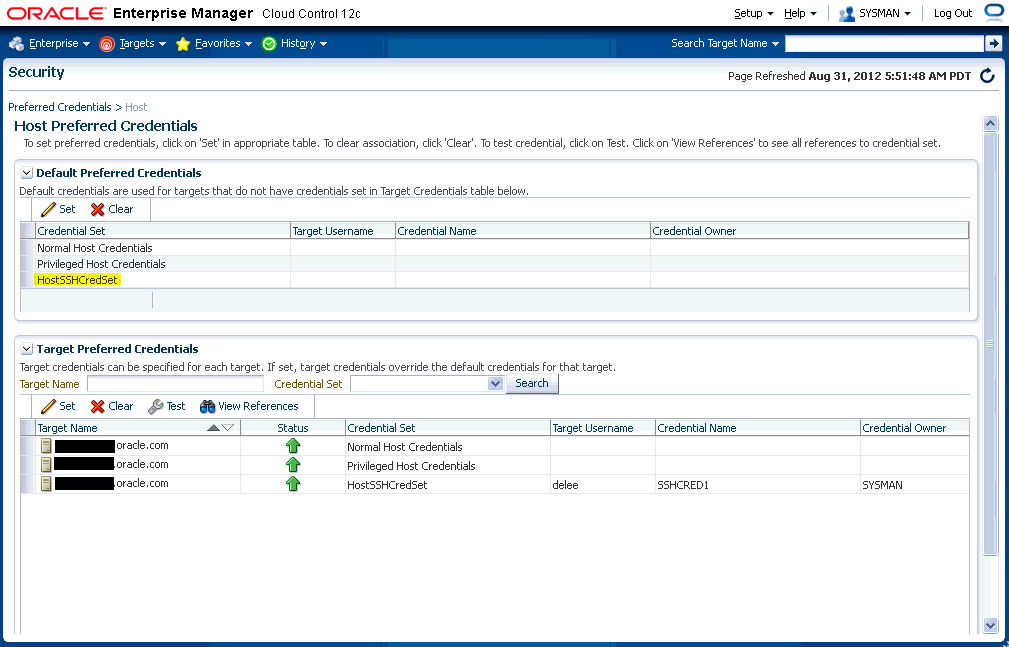Click the History clock icon

pyautogui.click(x=269, y=44)
